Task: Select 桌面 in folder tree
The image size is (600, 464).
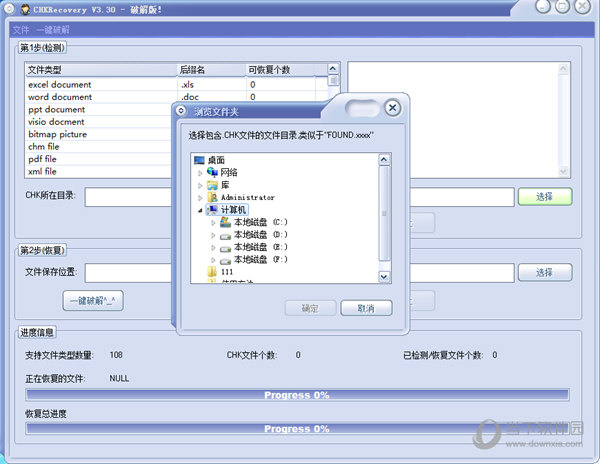Action: [x=216, y=160]
